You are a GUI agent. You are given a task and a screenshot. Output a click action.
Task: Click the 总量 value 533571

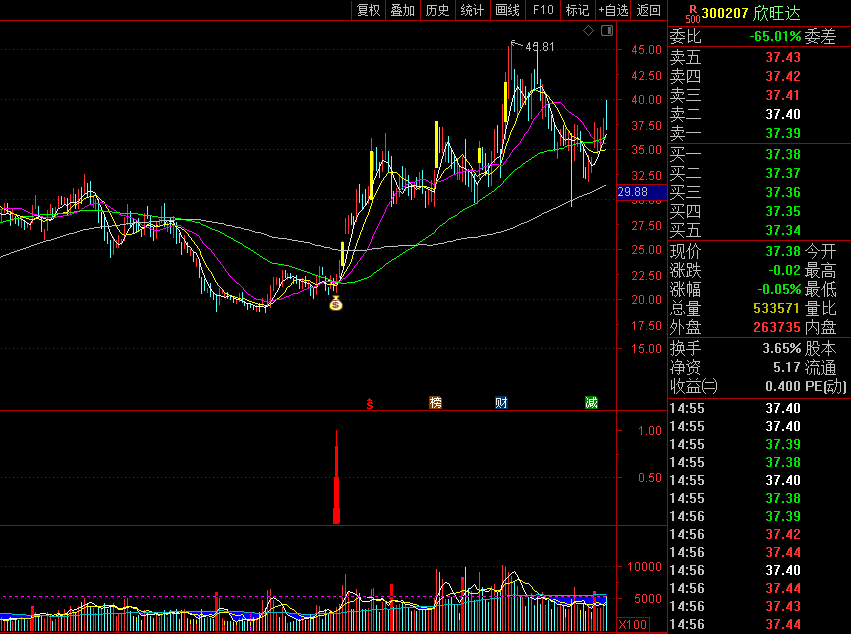(x=777, y=308)
